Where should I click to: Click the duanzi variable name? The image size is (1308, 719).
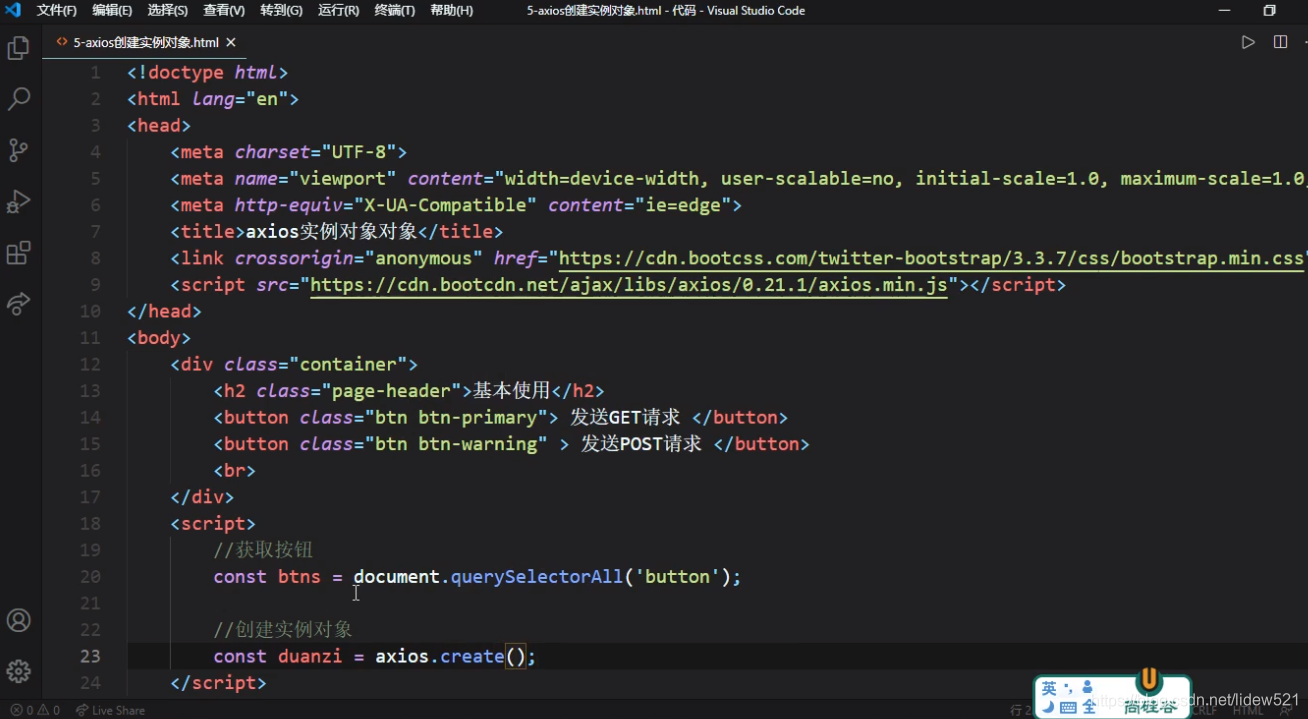tap(310, 656)
